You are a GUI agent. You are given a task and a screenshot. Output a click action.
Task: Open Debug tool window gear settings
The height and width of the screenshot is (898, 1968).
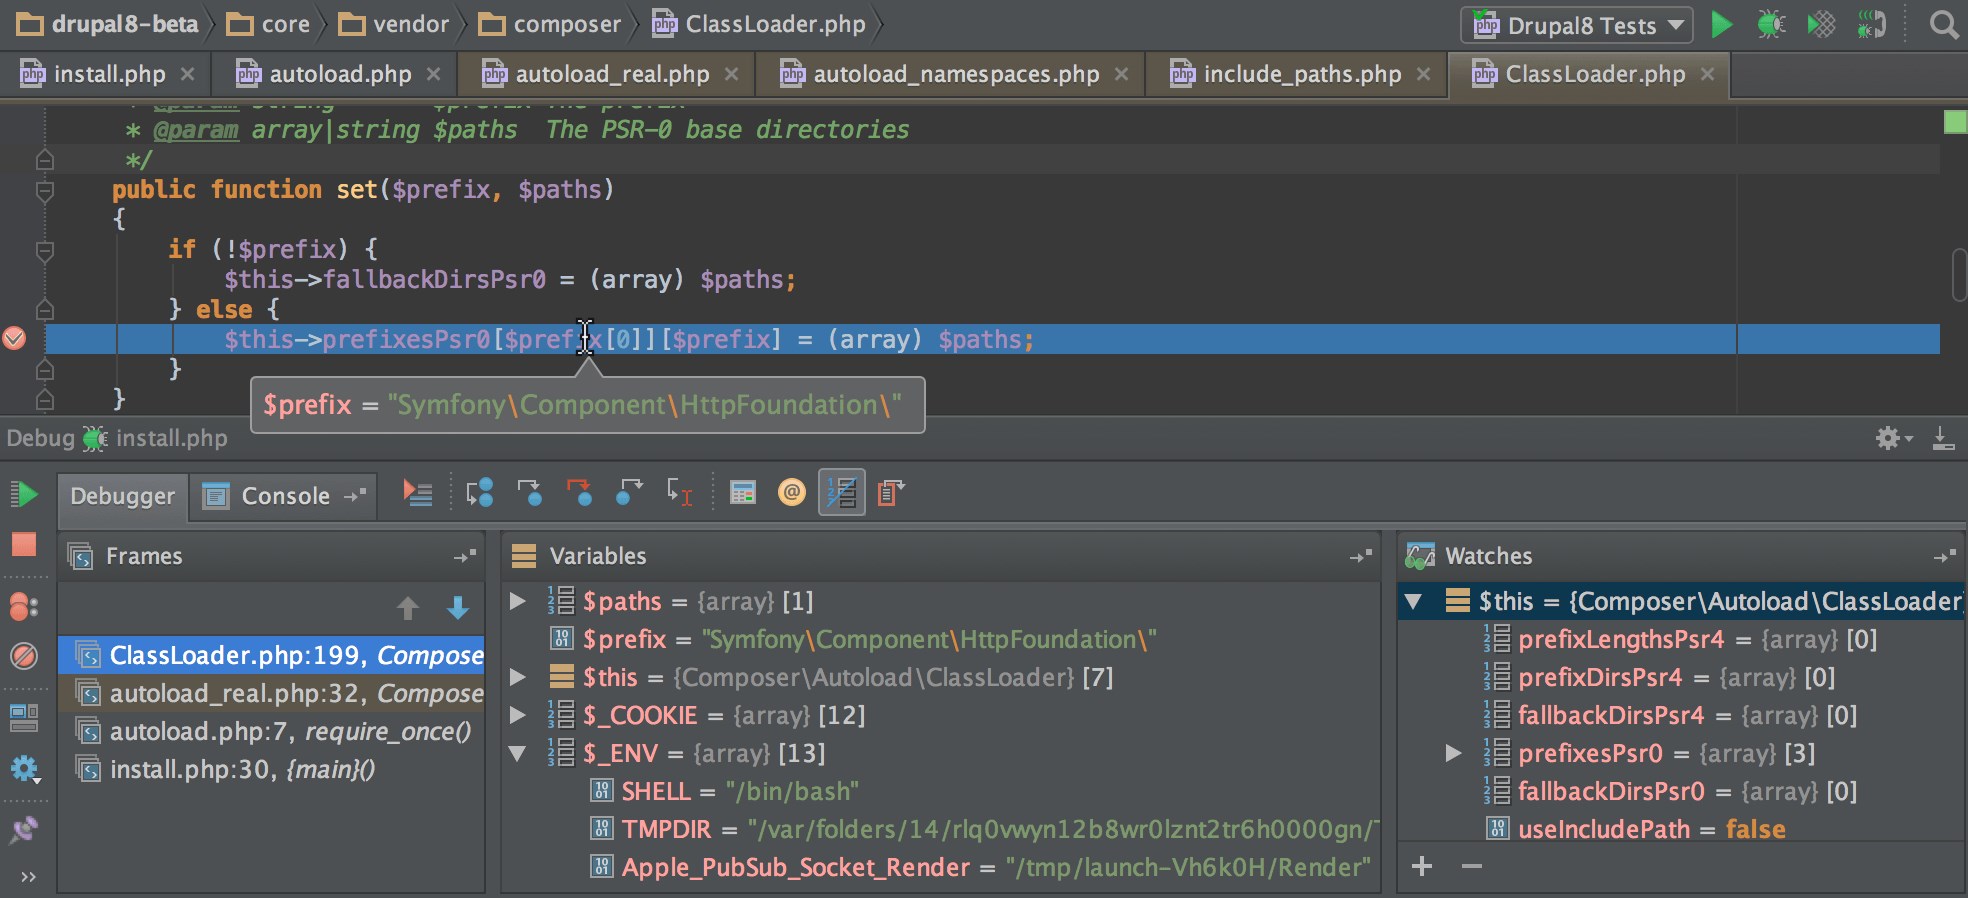point(1894,438)
